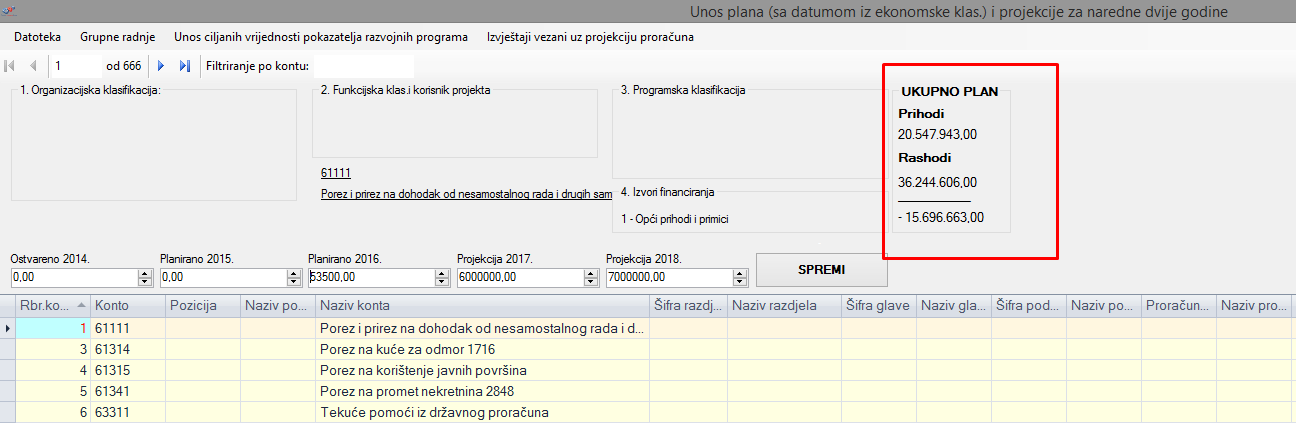Select row indicator arrow for row 1
Image resolution: width=1296 pixels, height=423 pixels.
click(9, 328)
